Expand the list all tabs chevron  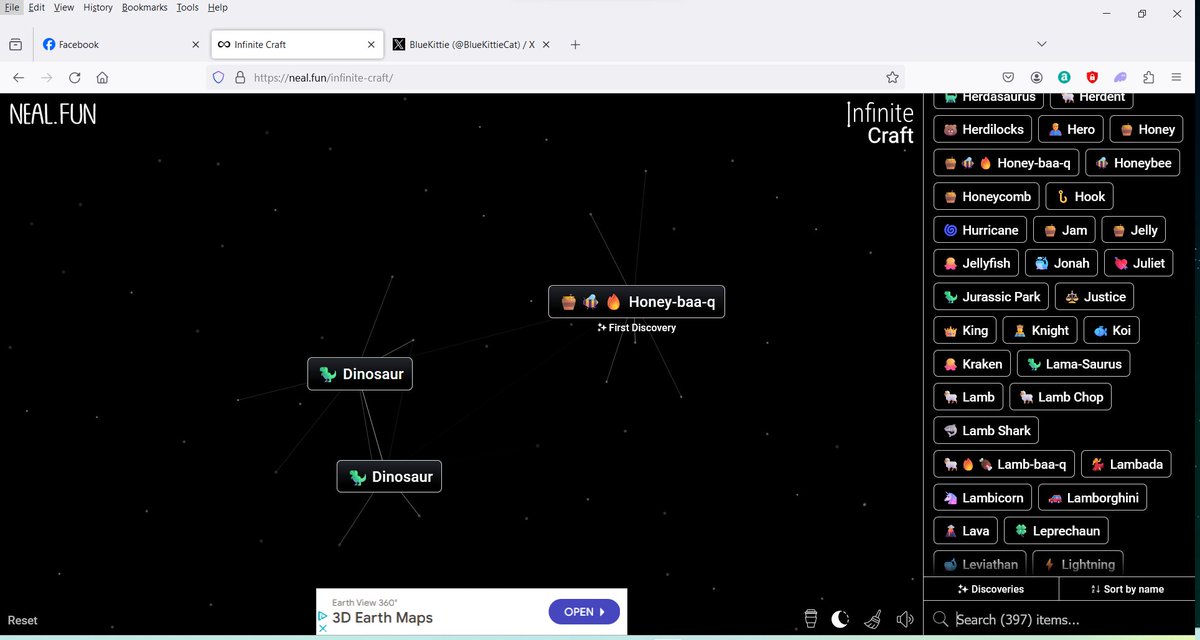1041,44
